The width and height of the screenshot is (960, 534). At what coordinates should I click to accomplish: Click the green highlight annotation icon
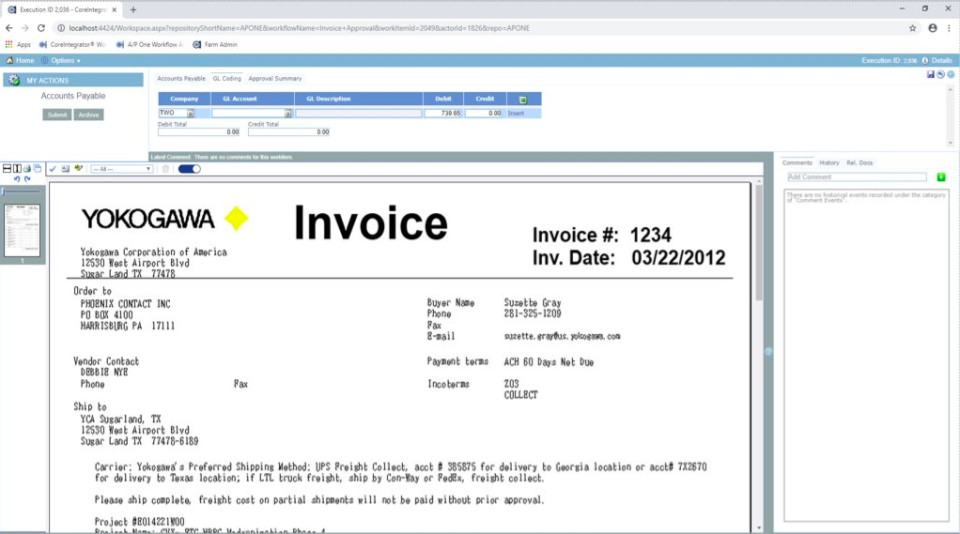(78, 168)
